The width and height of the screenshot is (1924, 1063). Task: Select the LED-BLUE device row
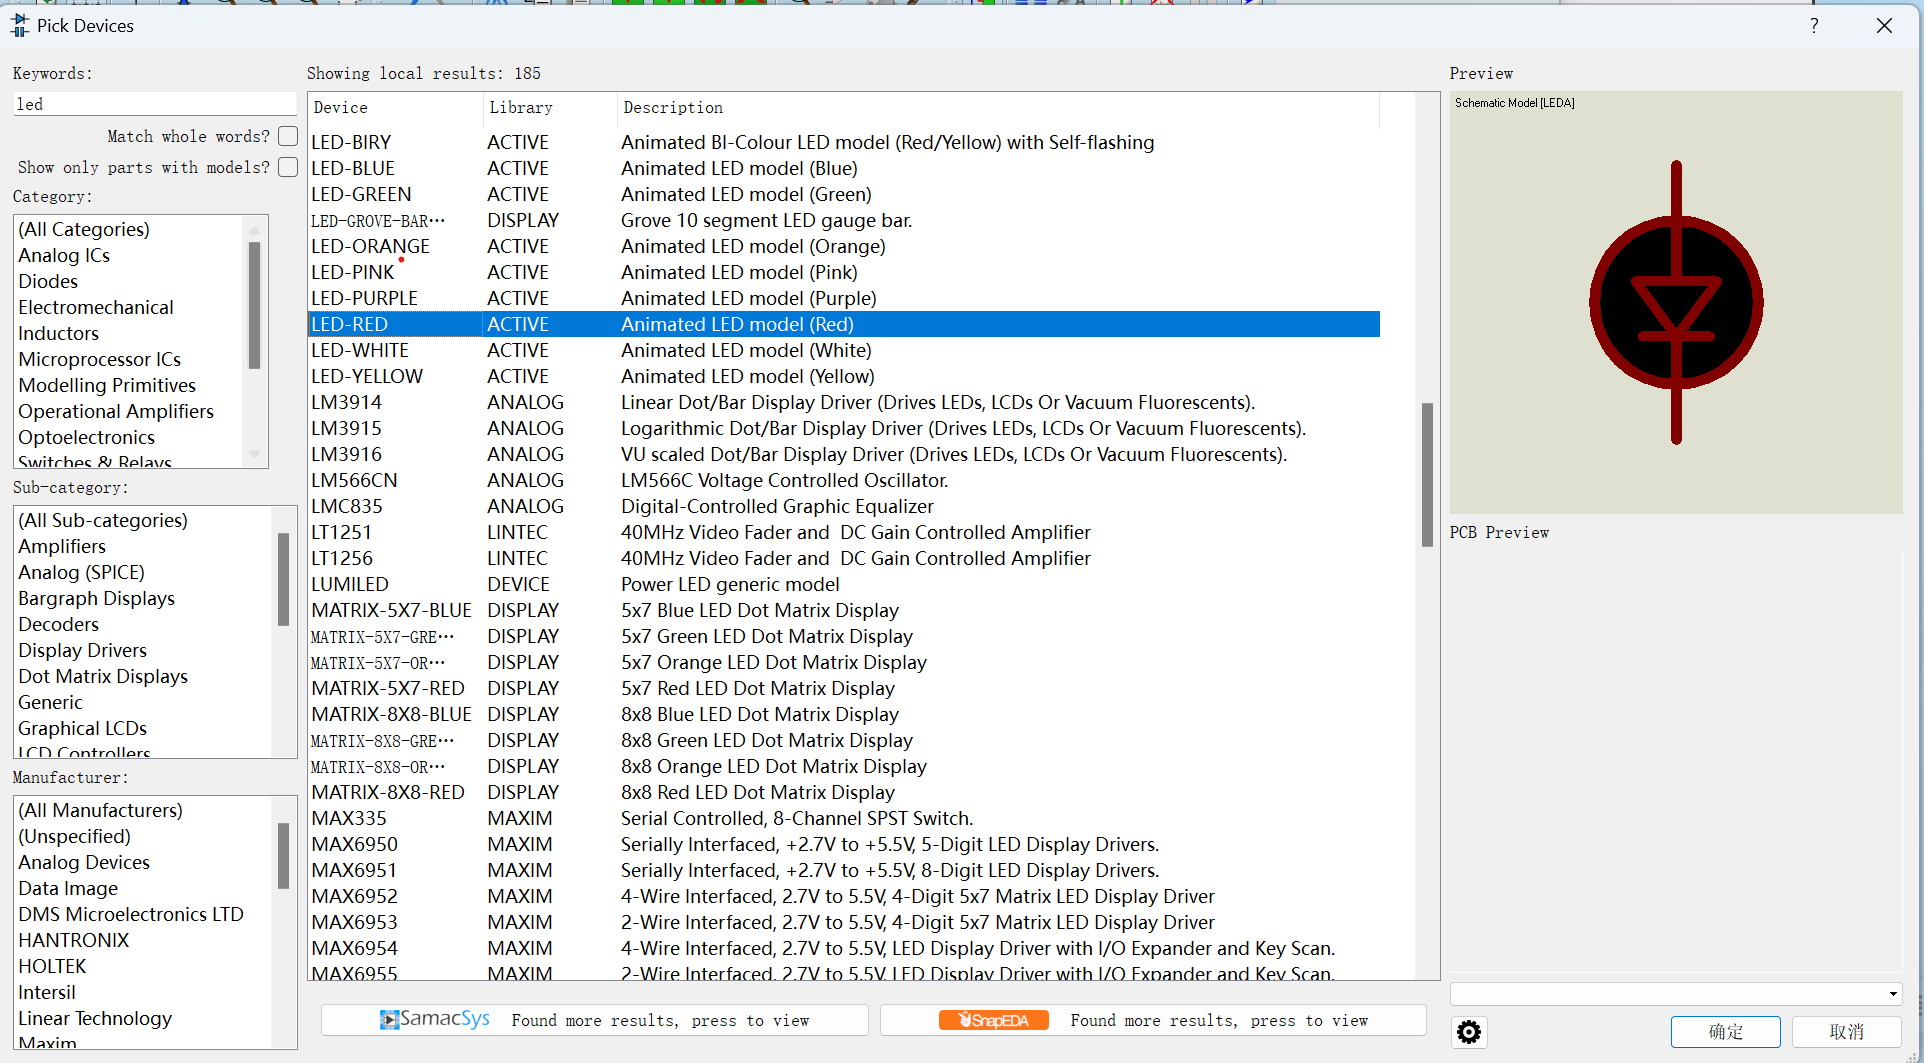pyautogui.click(x=844, y=168)
